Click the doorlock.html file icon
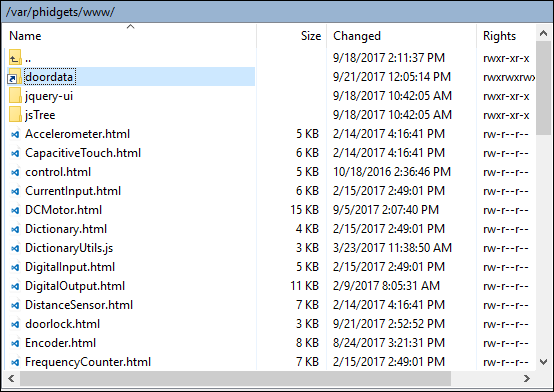Screen dimensions: 554x392 click(x=15, y=324)
